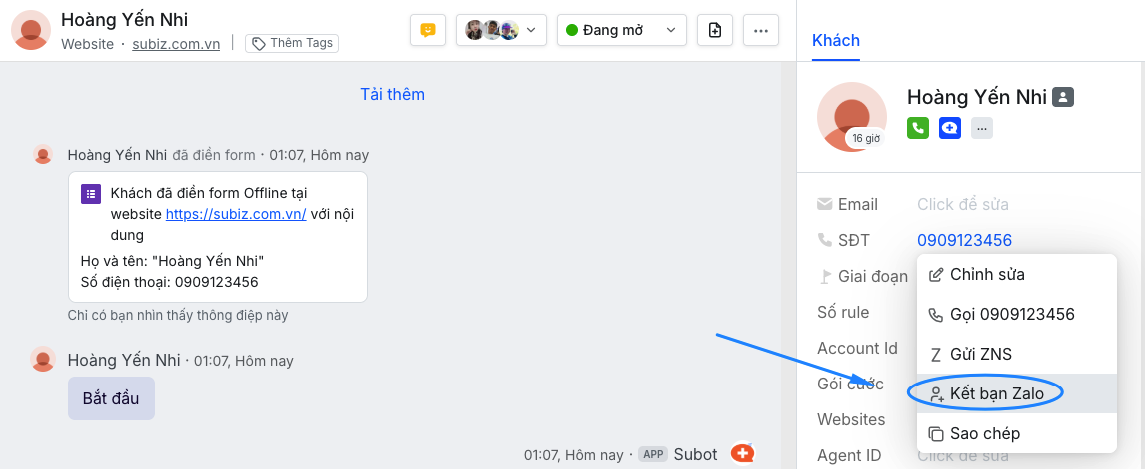The height and width of the screenshot is (469, 1145).
Task: Click the purple form icon in message
Action: tap(91, 193)
